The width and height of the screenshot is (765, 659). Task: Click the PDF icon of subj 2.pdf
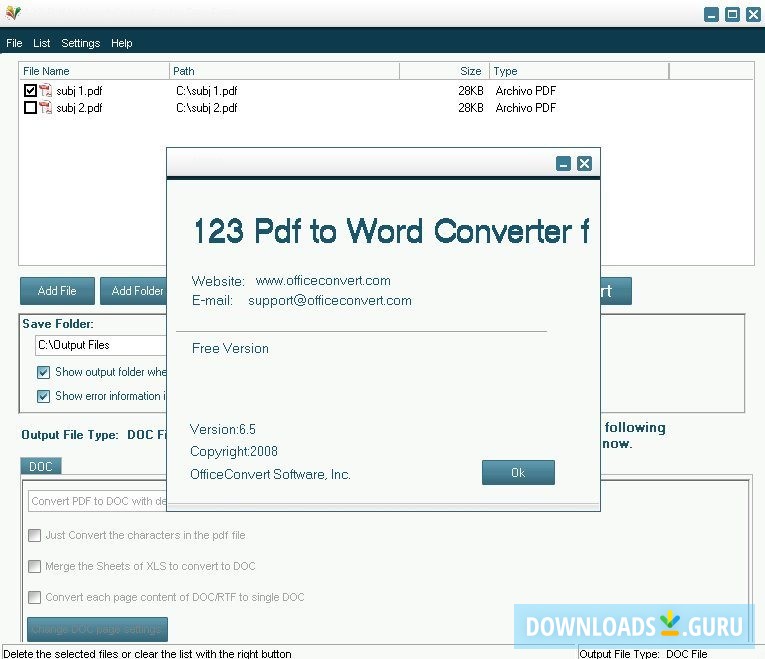[45, 107]
